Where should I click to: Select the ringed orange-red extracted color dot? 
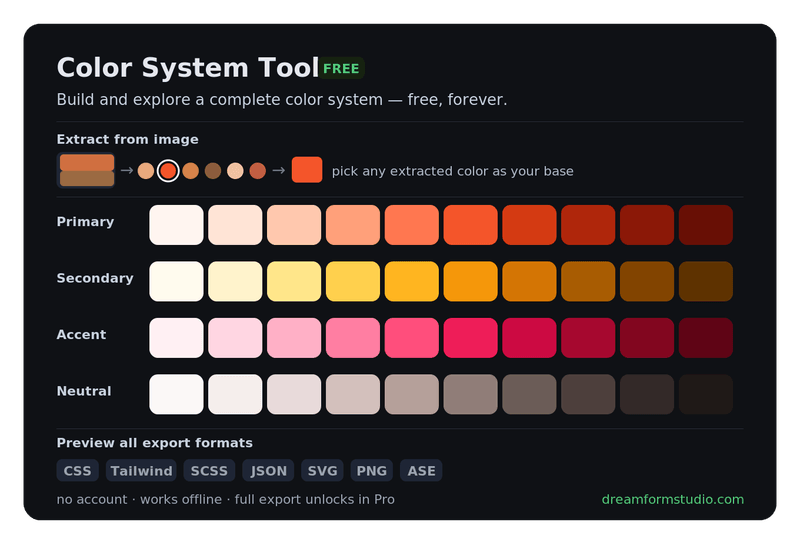(x=168, y=170)
